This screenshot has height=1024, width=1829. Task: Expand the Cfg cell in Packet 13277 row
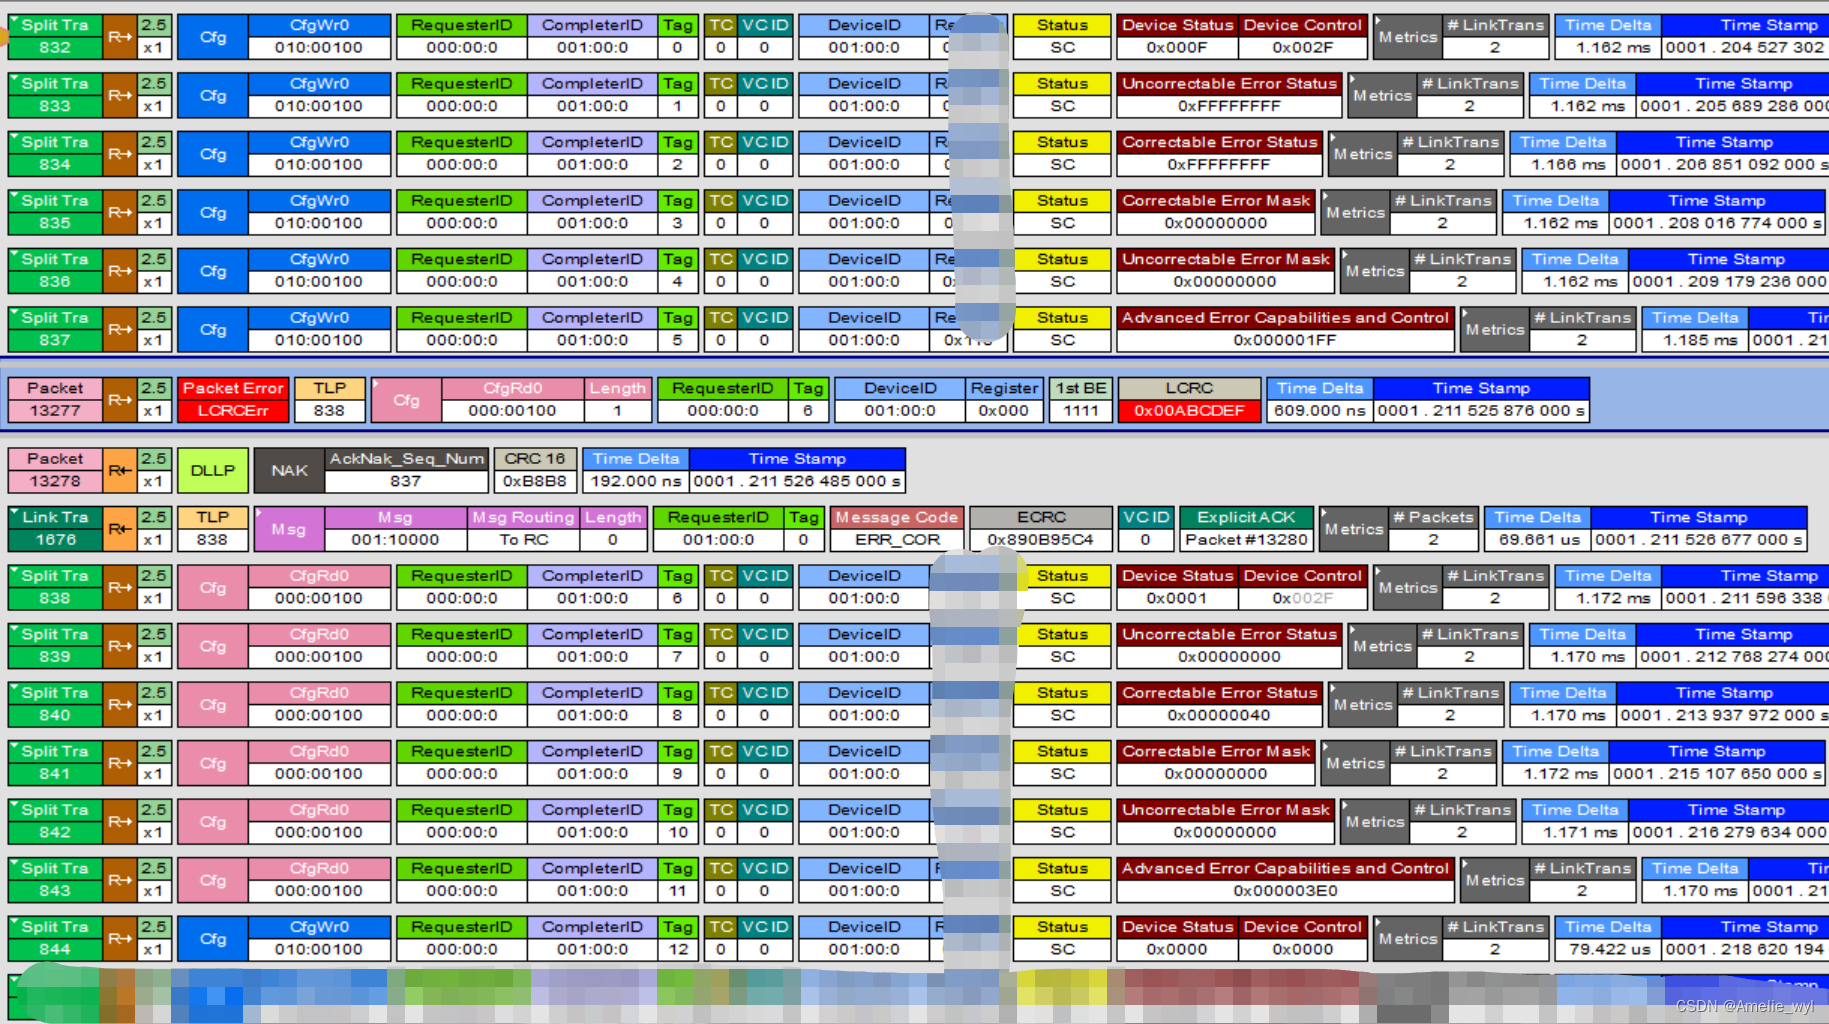pyautogui.click(x=406, y=400)
